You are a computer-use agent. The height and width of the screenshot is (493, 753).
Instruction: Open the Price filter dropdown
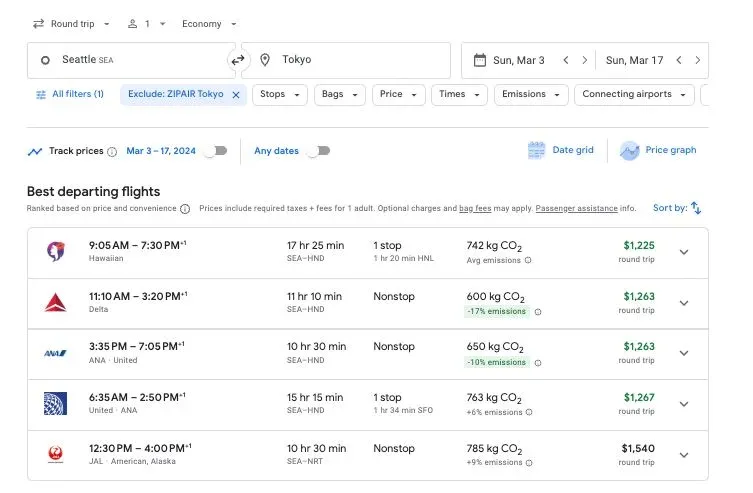click(x=398, y=95)
